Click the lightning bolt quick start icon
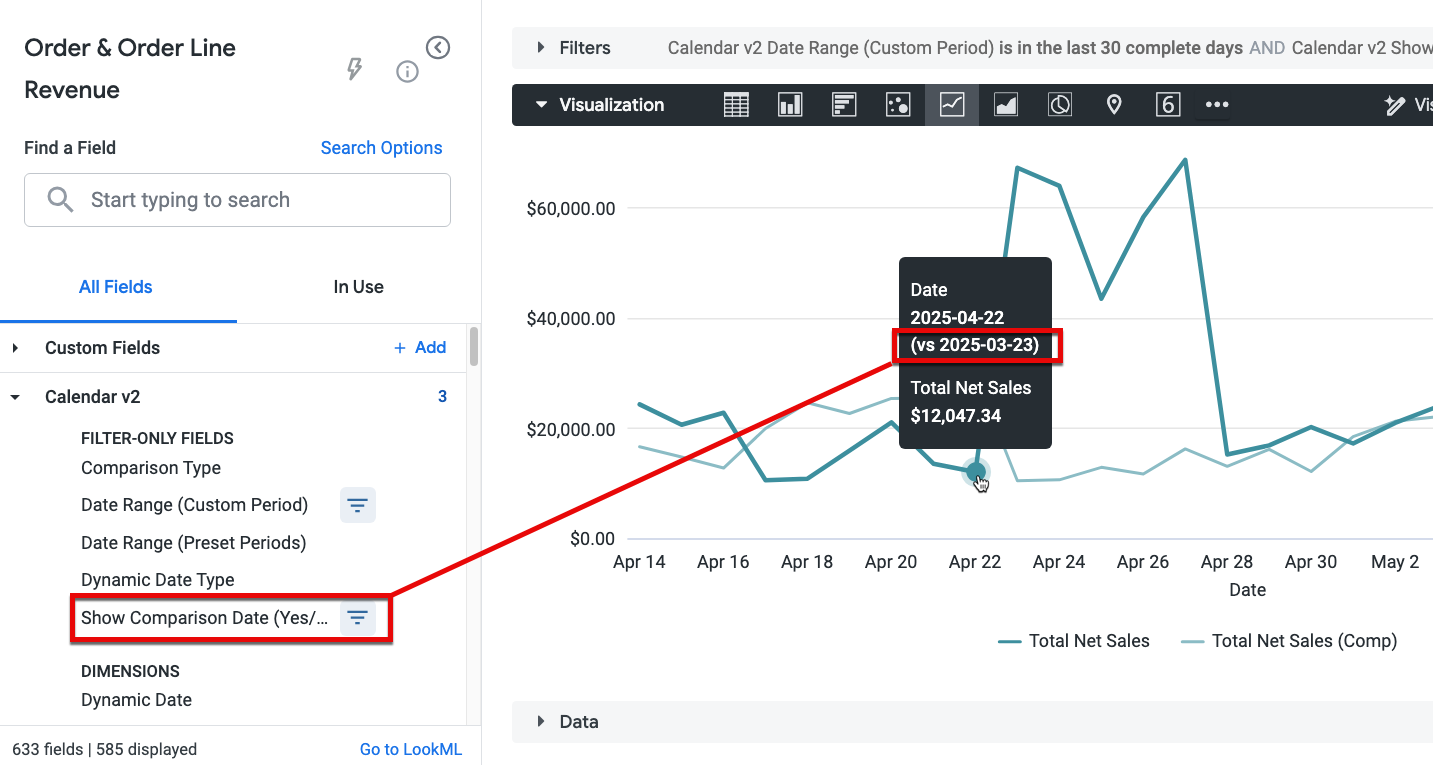1433x765 pixels. pos(354,69)
